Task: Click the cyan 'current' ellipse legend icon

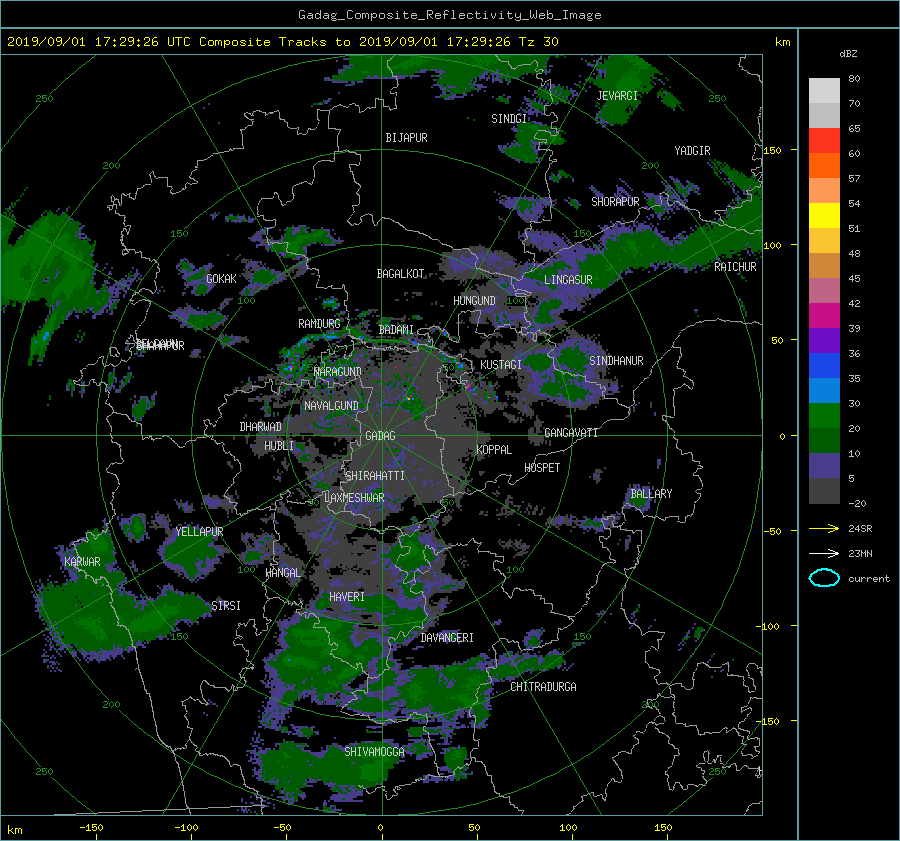Action: pyautogui.click(x=824, y=578)
